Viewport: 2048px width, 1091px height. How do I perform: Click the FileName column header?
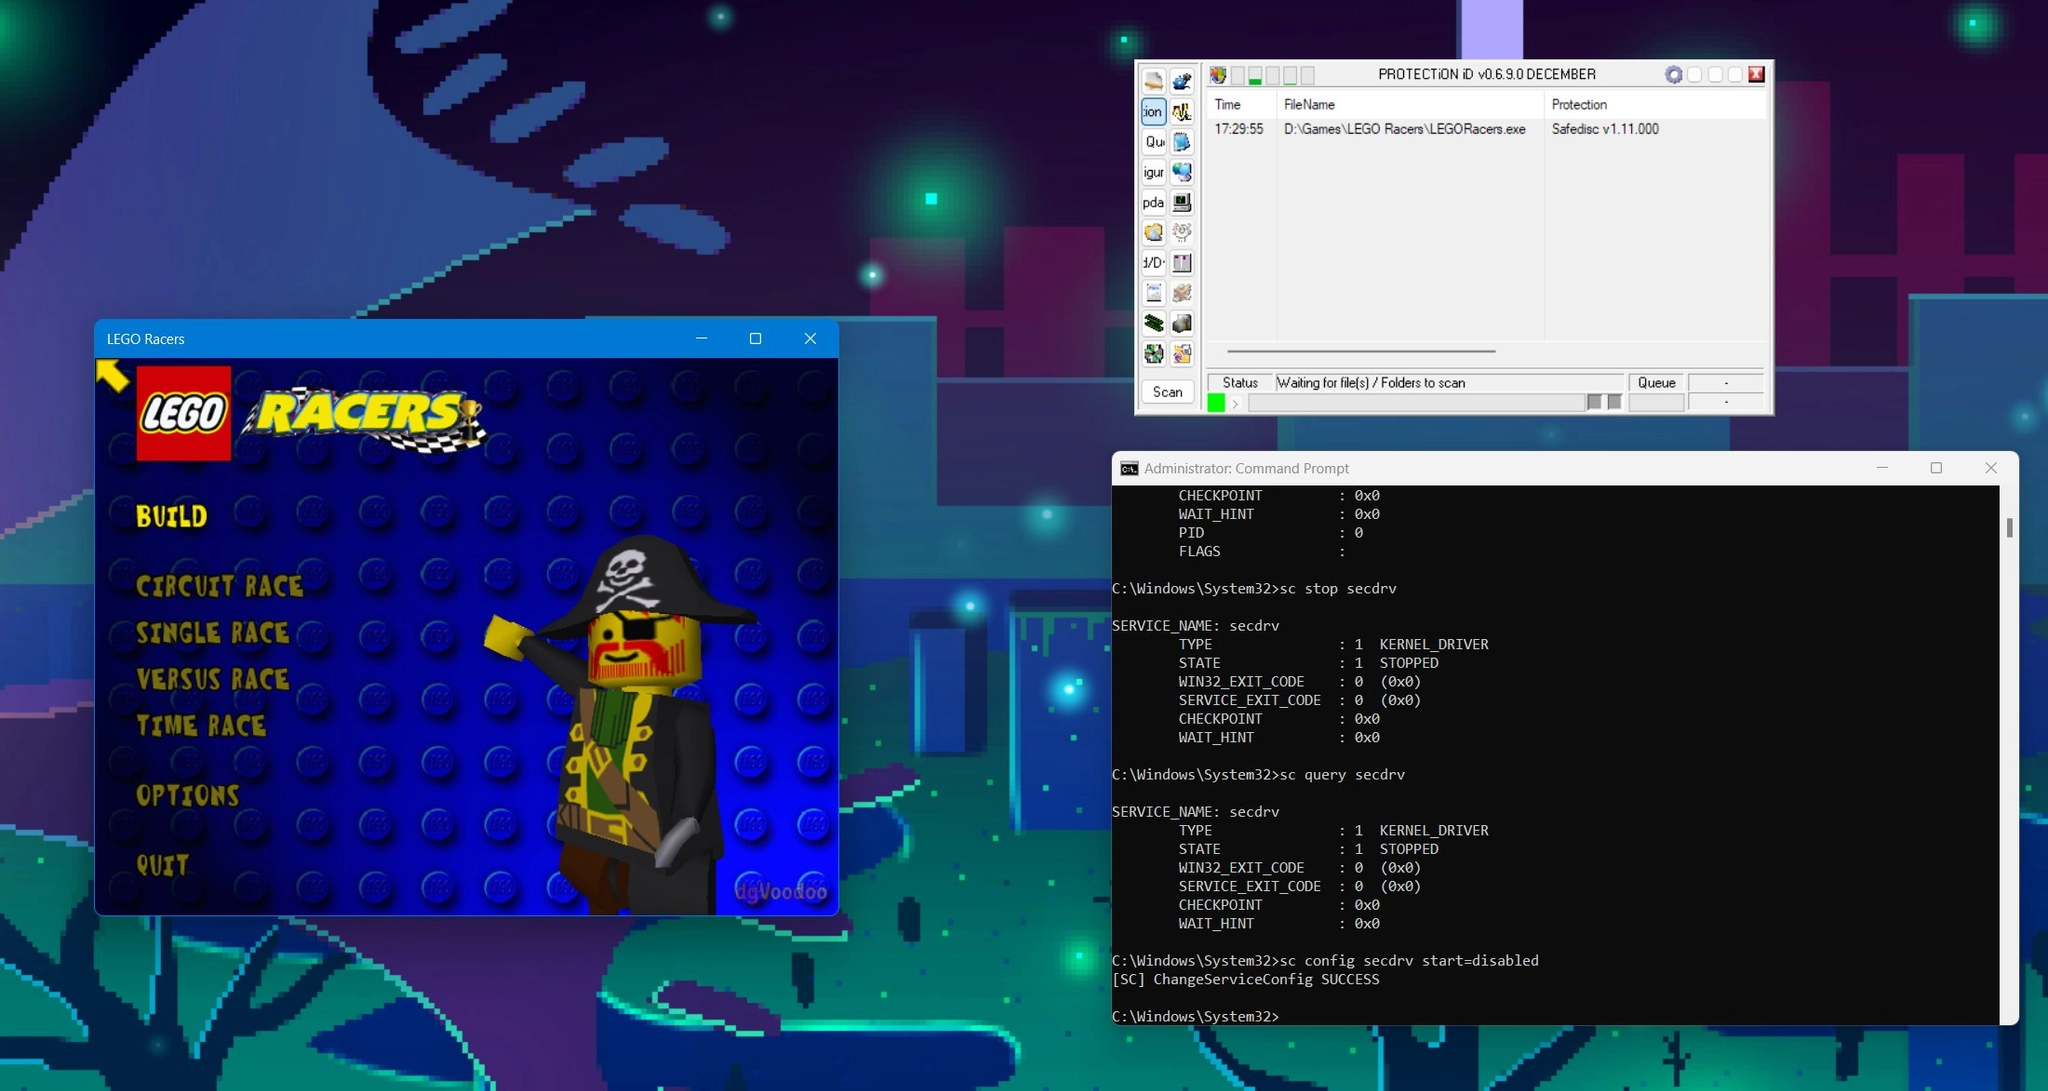coord(1309,104)
